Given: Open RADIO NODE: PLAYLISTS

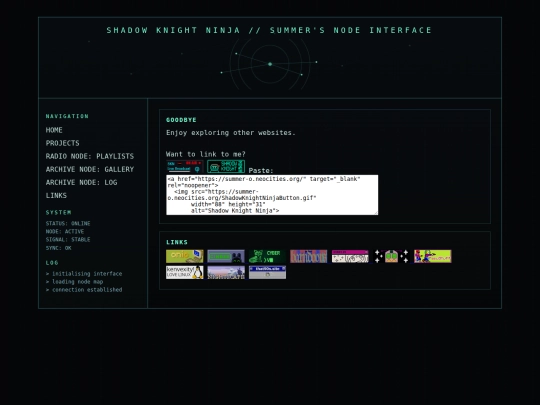Looking at the screenshot, I should pyautogui.click(x=90, y=156).
